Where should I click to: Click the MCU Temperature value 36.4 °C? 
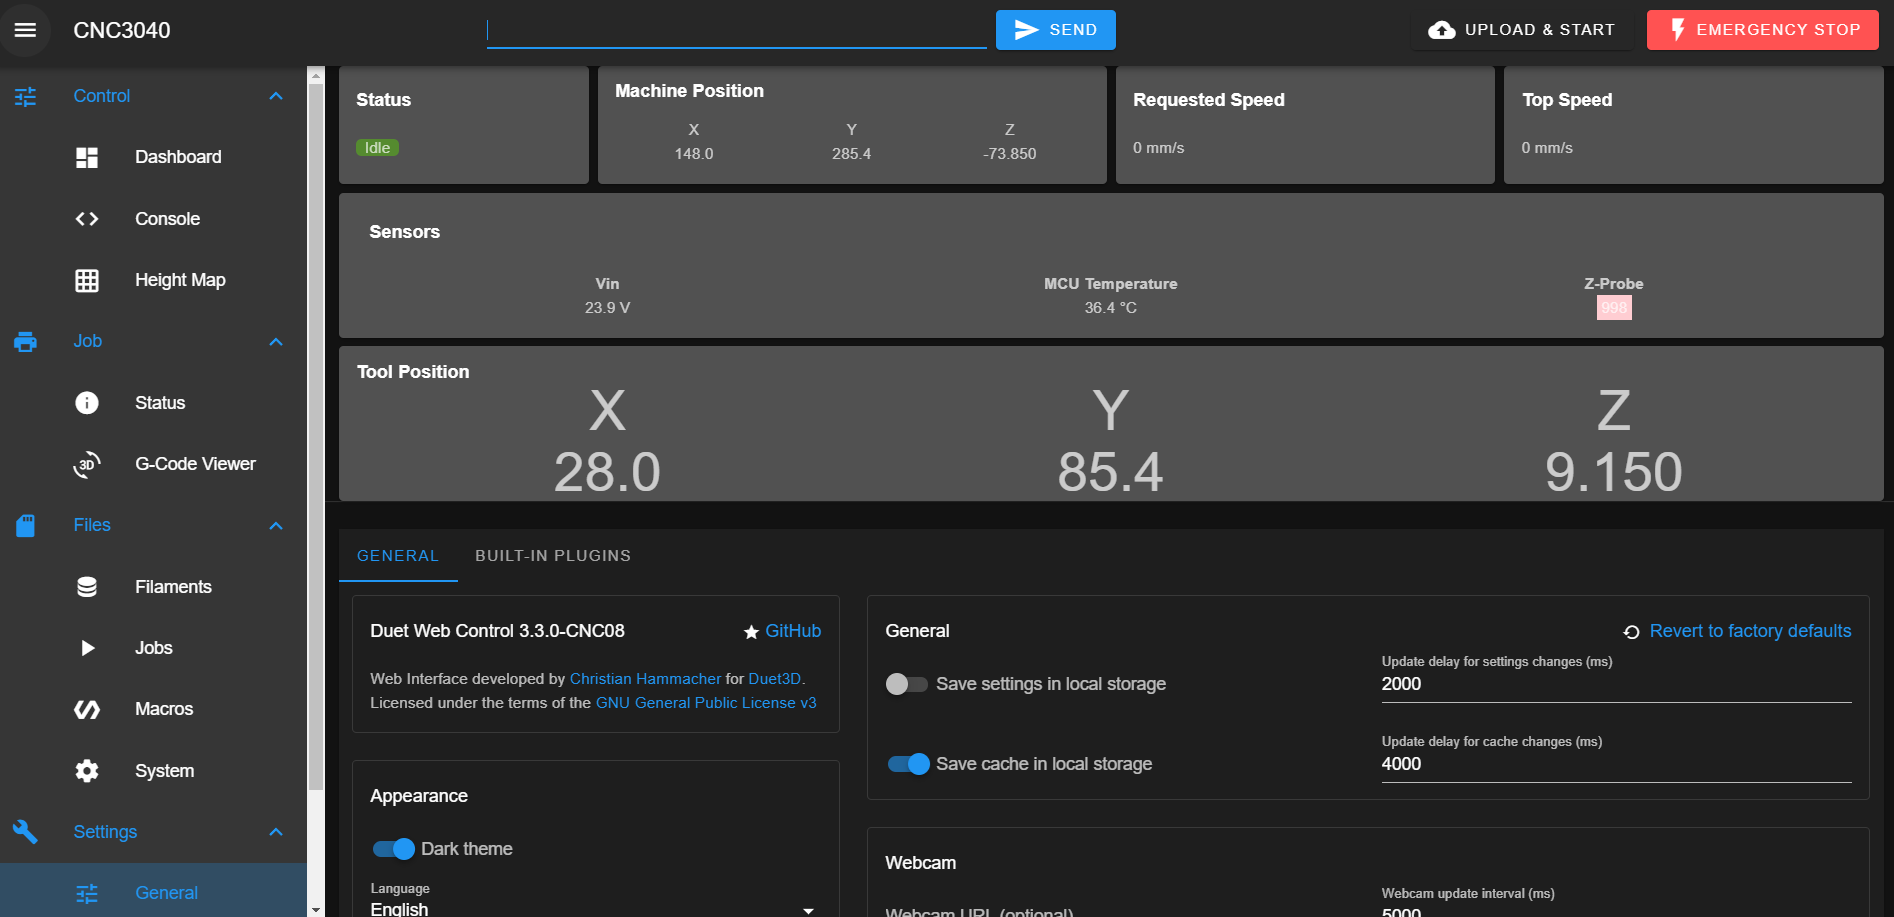pyautogui.click(x=1110, y=308)
